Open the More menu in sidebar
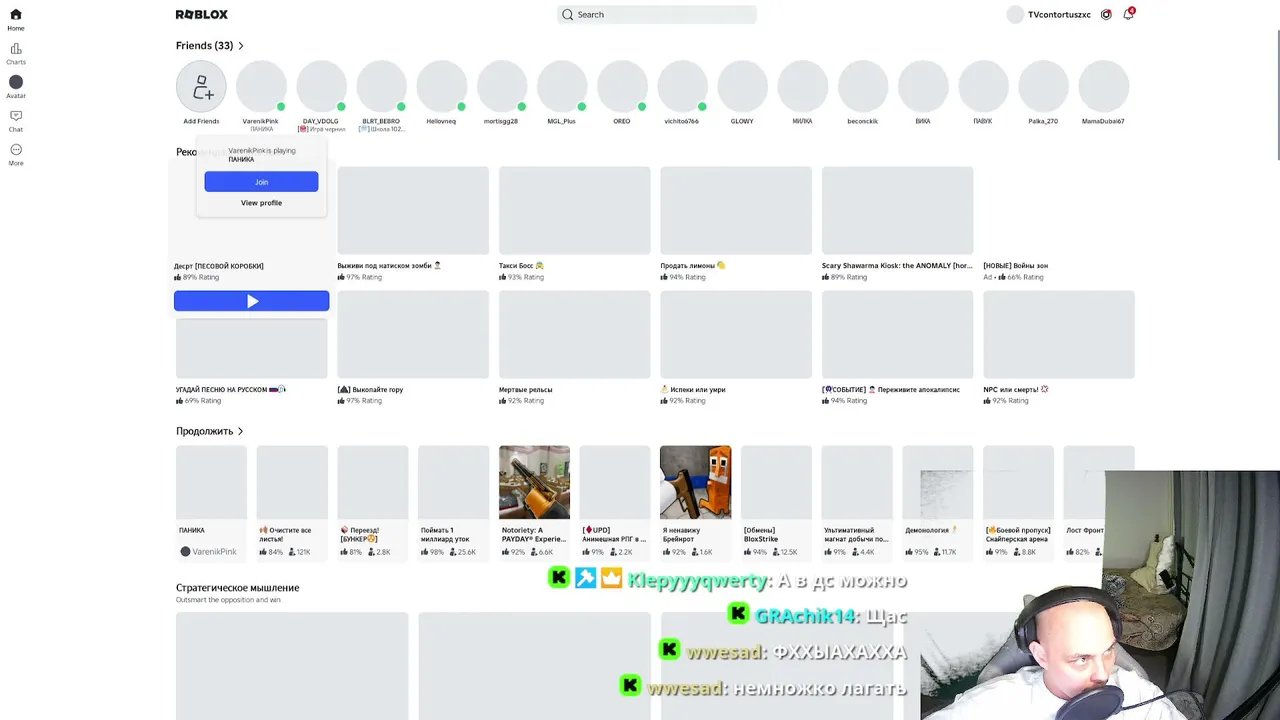 tap(16, 155)
